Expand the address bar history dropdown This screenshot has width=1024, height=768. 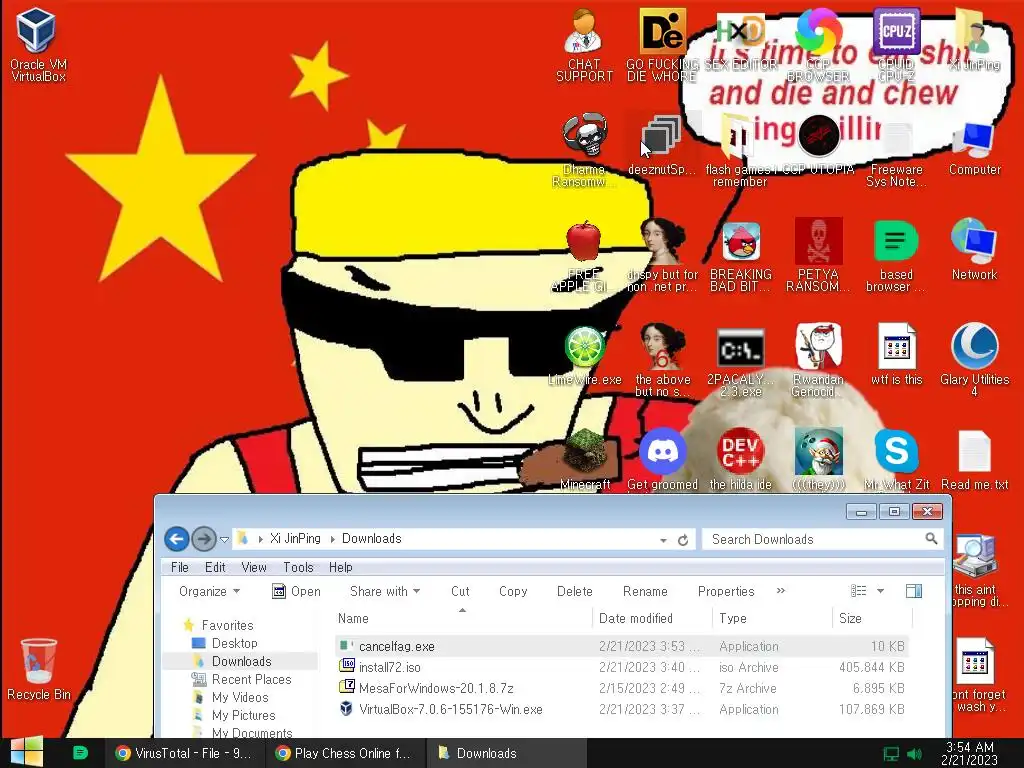coord(664,540)
